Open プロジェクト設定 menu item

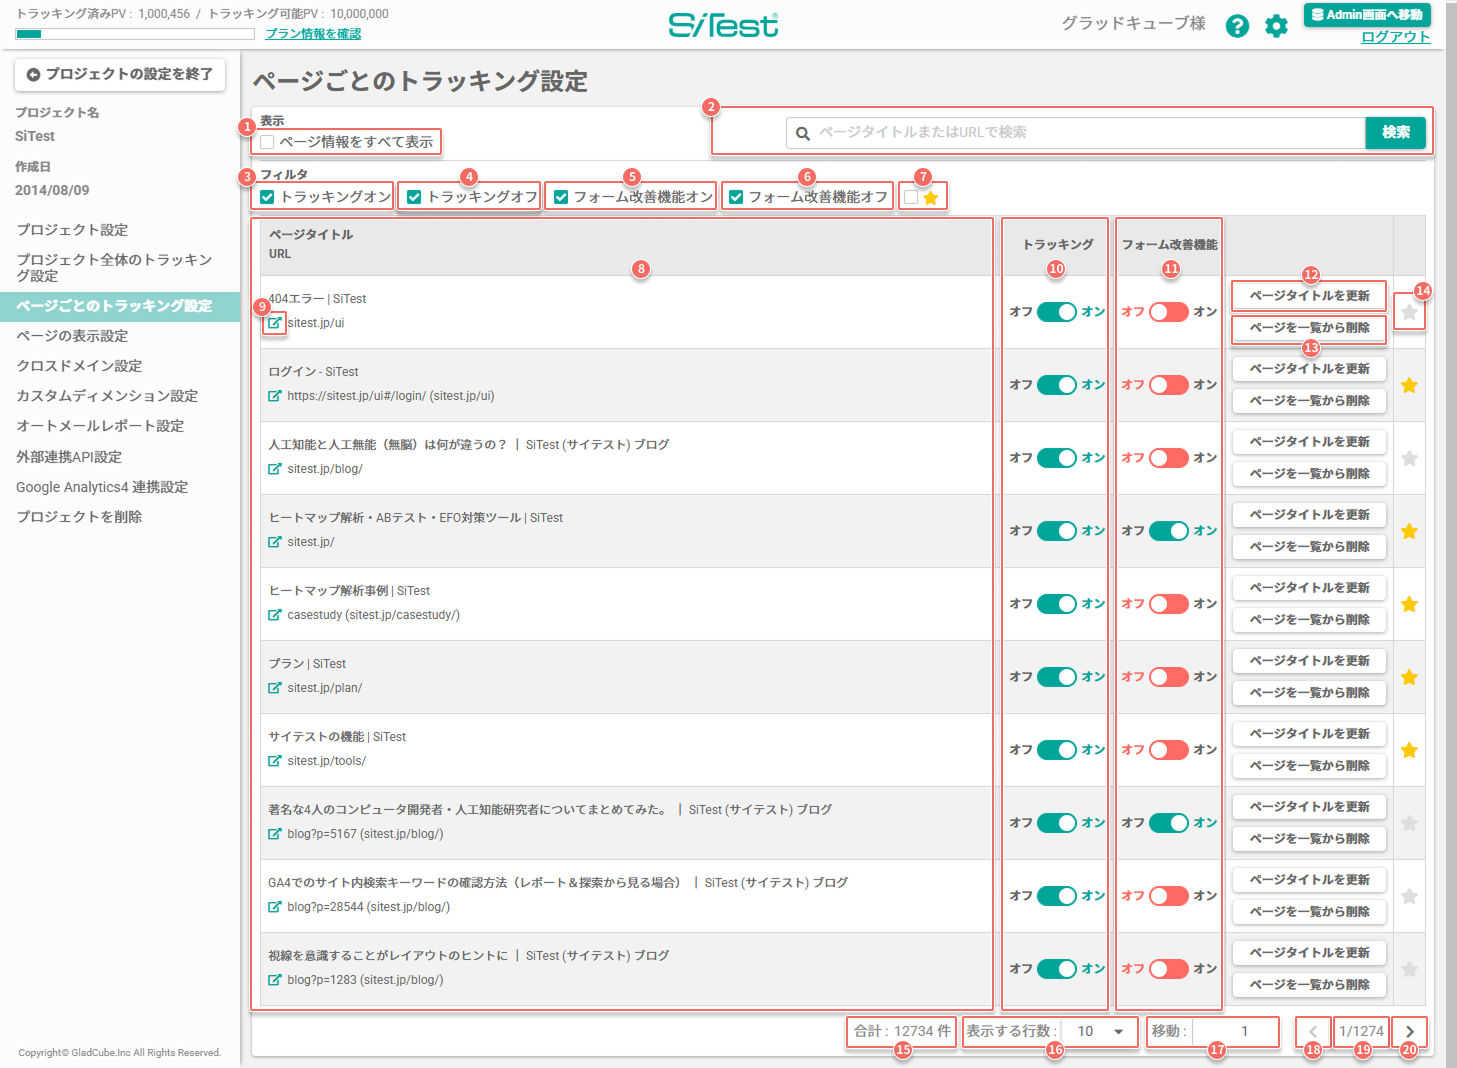(72, 230)
